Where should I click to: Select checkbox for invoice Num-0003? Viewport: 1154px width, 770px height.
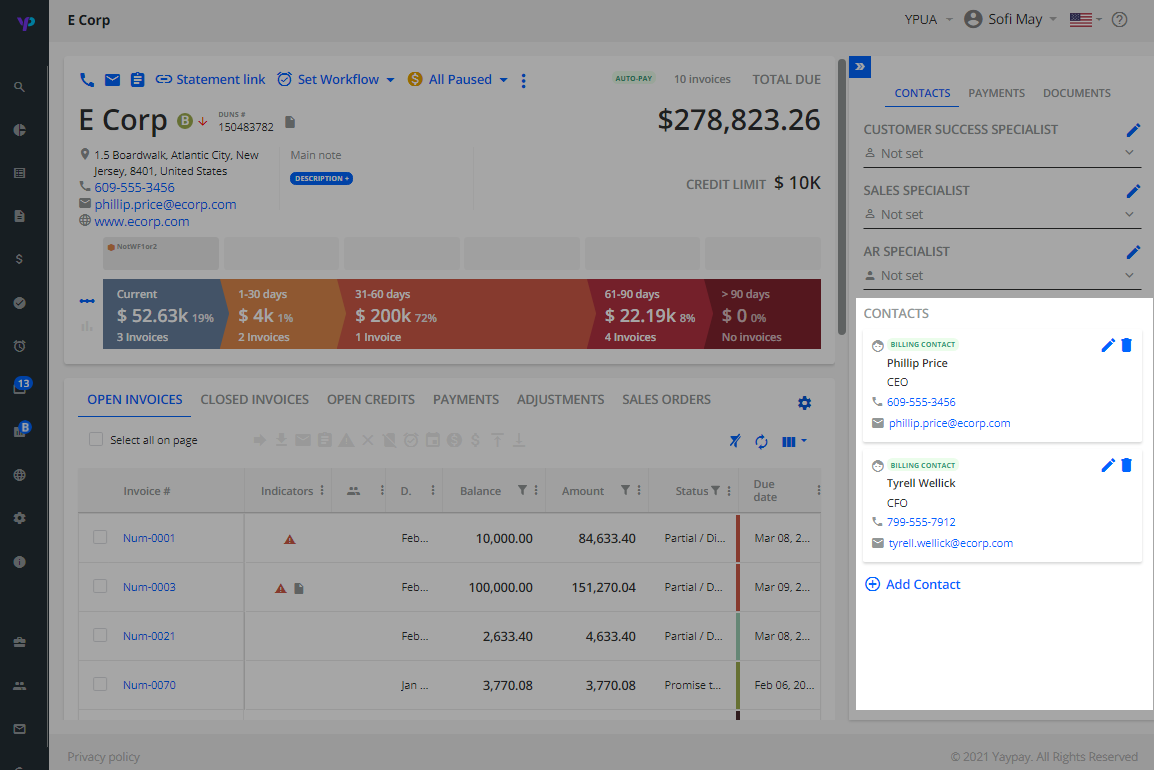pos(100,586)
